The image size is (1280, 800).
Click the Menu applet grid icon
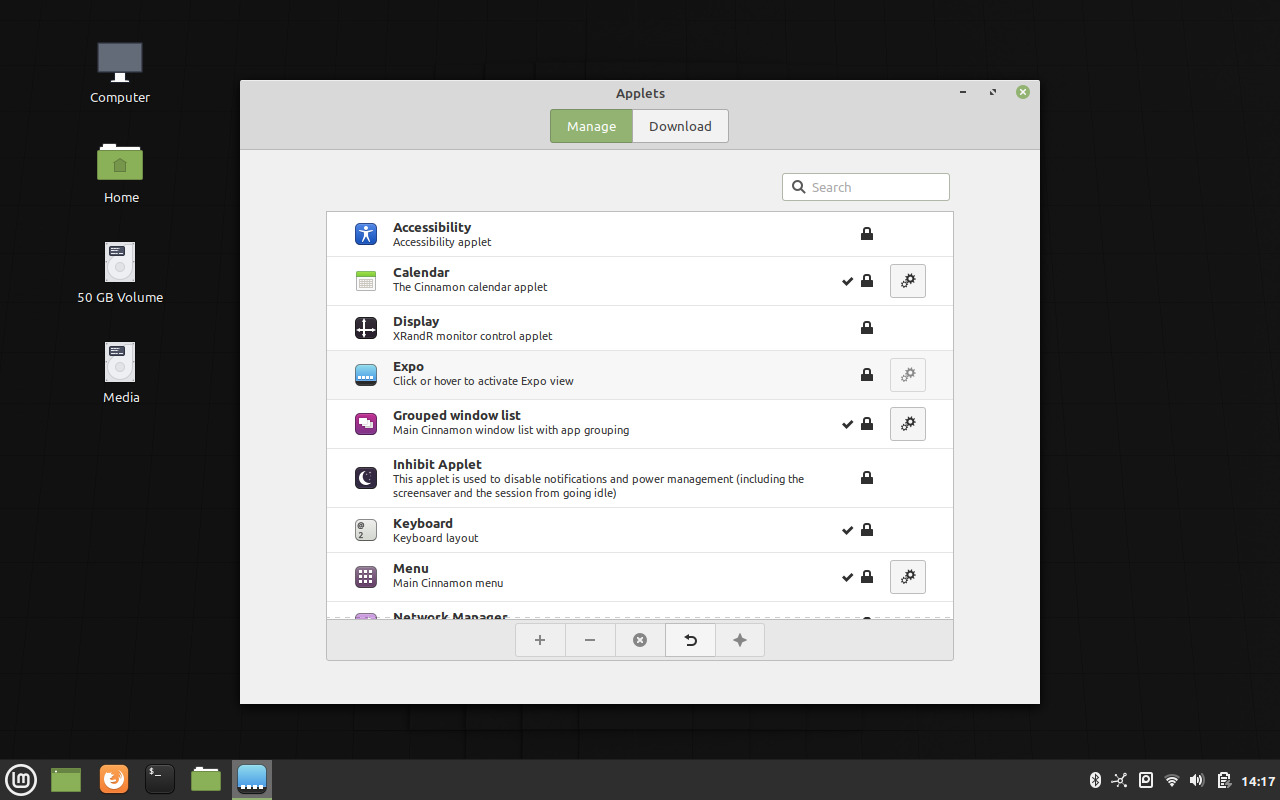[x=366, y=577]
